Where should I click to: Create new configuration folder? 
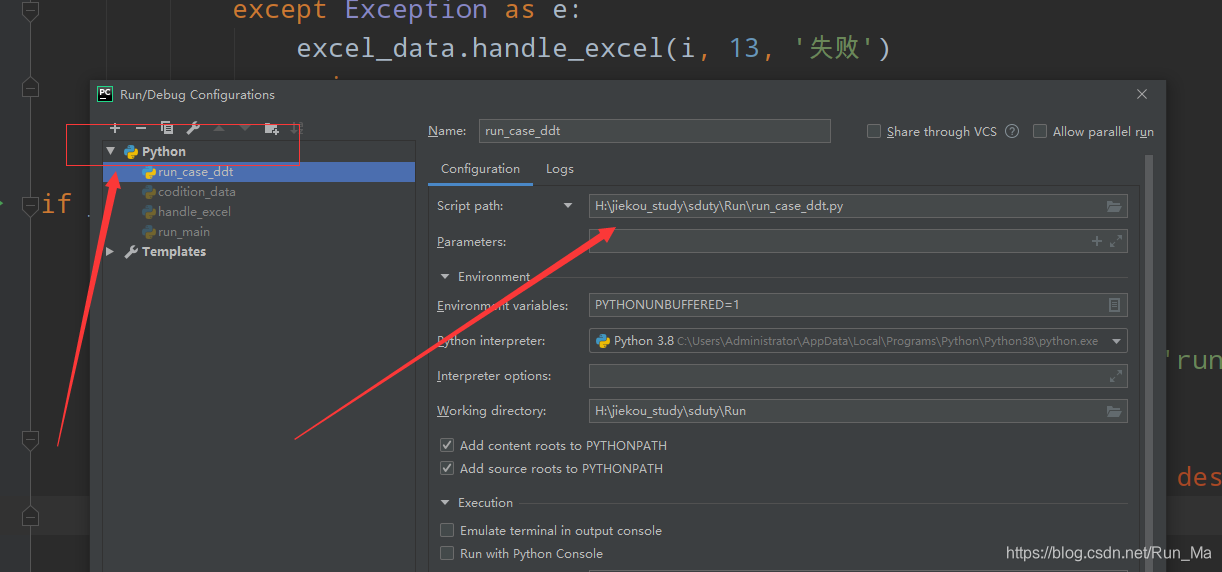271,128
